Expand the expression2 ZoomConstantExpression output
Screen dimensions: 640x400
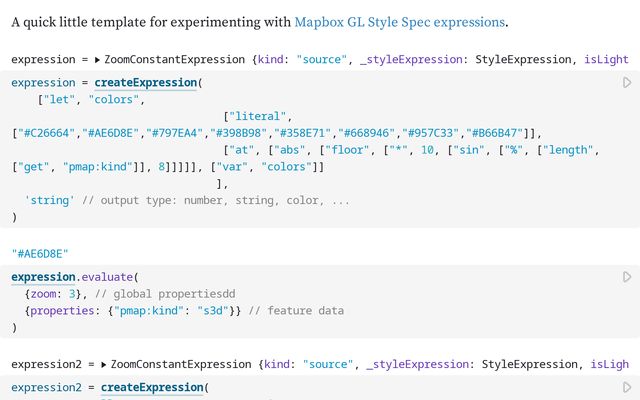coord(104,365)
